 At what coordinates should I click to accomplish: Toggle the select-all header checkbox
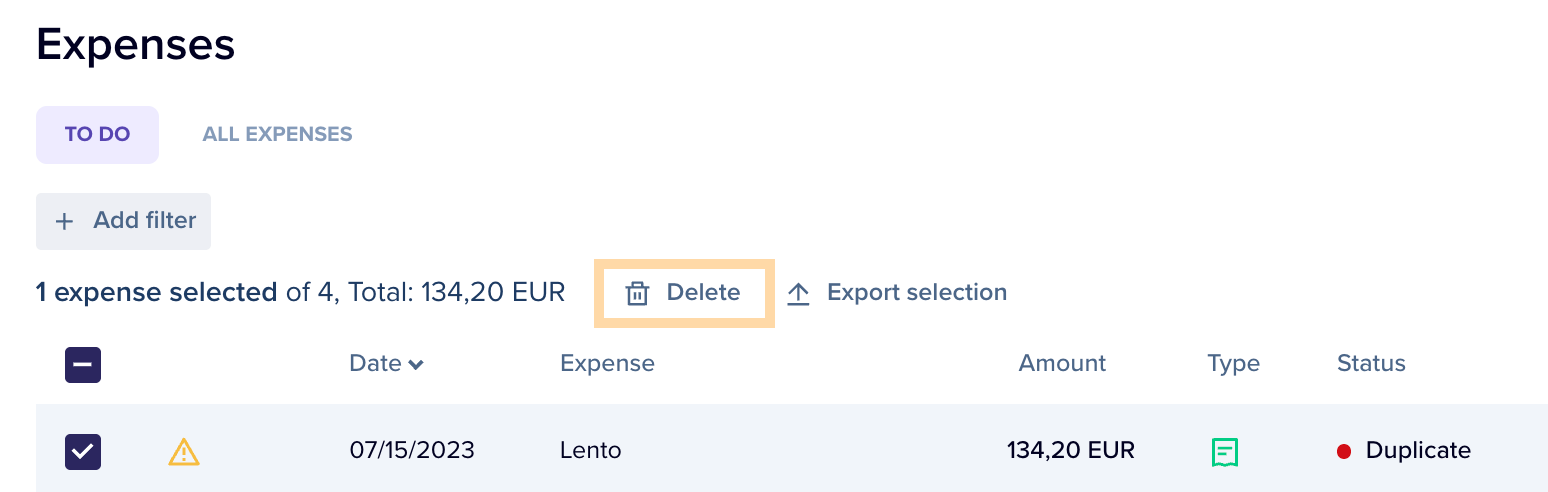click(x=83, y=365)
